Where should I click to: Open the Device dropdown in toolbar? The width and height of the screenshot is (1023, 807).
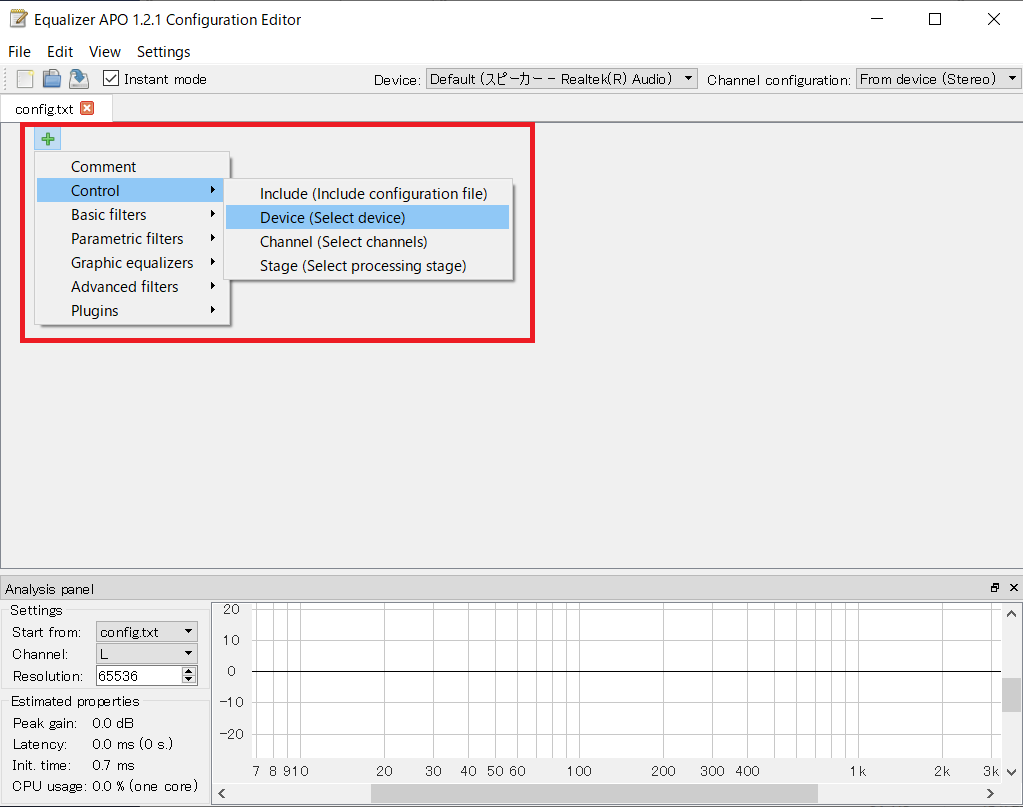coord(562,79)
